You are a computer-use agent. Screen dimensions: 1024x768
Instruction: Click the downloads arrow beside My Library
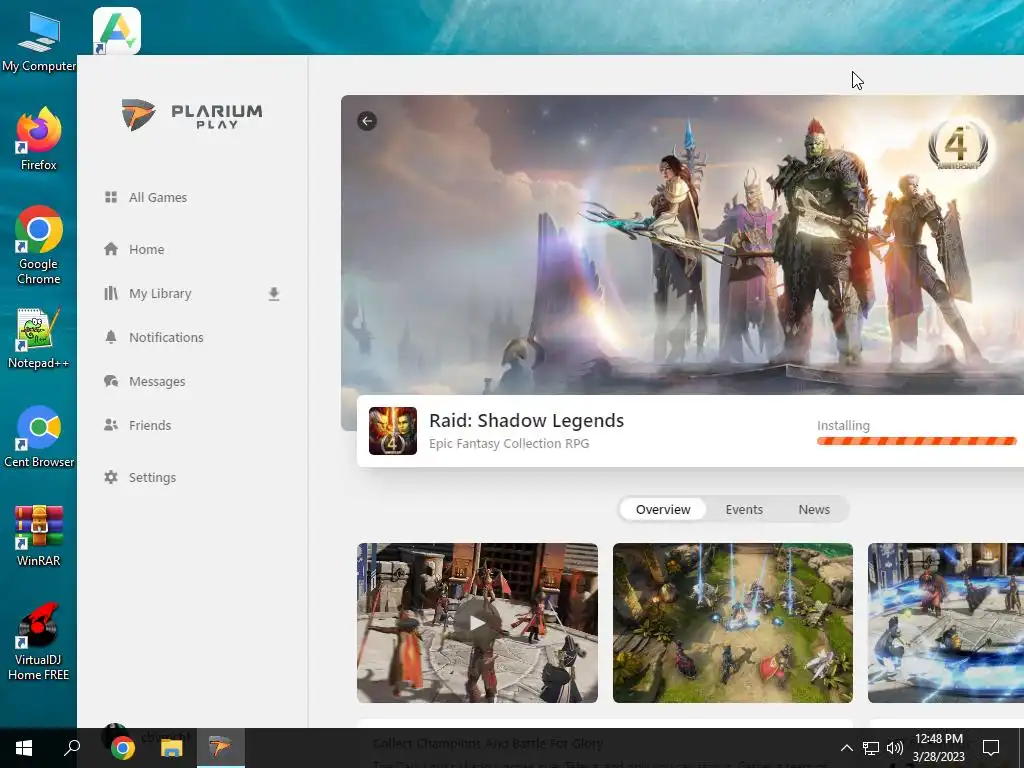(274, 295)
